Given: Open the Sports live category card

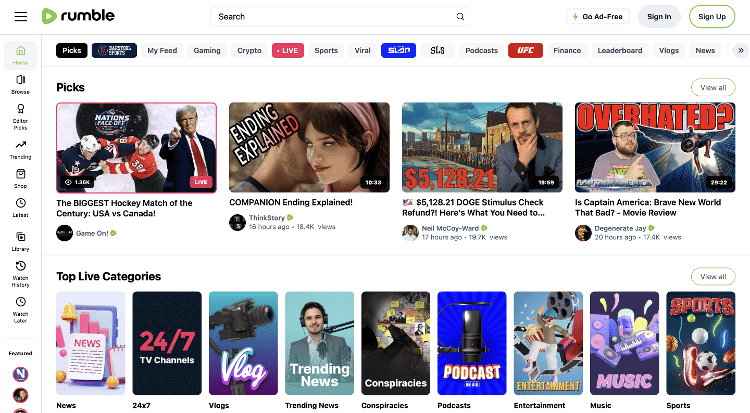Looking at the screenshot, I should 701,343.
